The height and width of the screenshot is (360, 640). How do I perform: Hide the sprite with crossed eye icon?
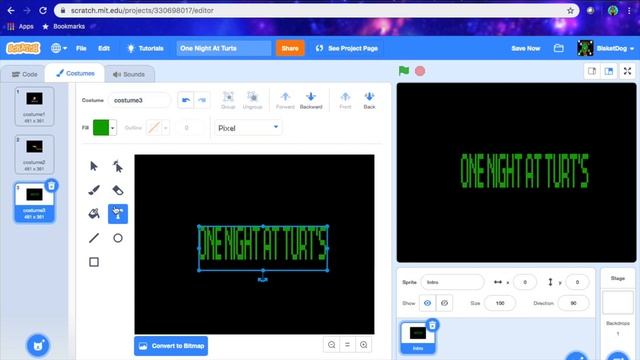pyautogui.click(x=444, y=303)
